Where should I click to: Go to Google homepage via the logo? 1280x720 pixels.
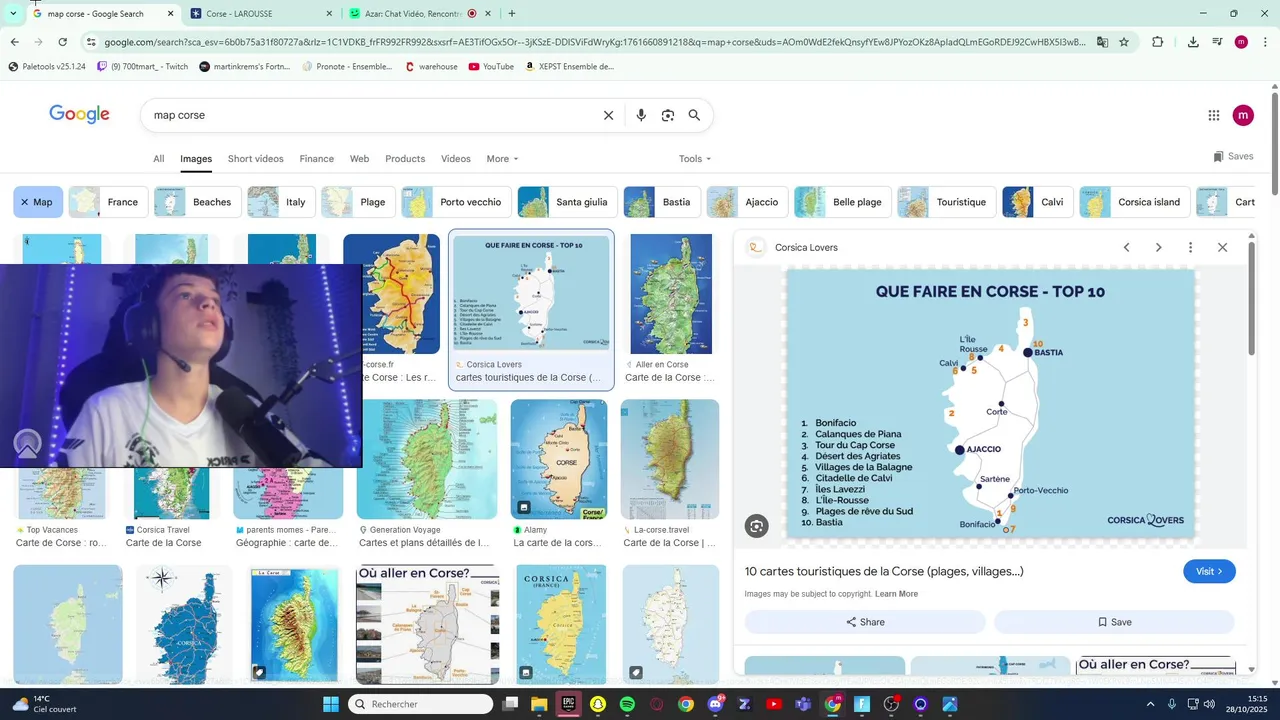(x=79, y=114)
